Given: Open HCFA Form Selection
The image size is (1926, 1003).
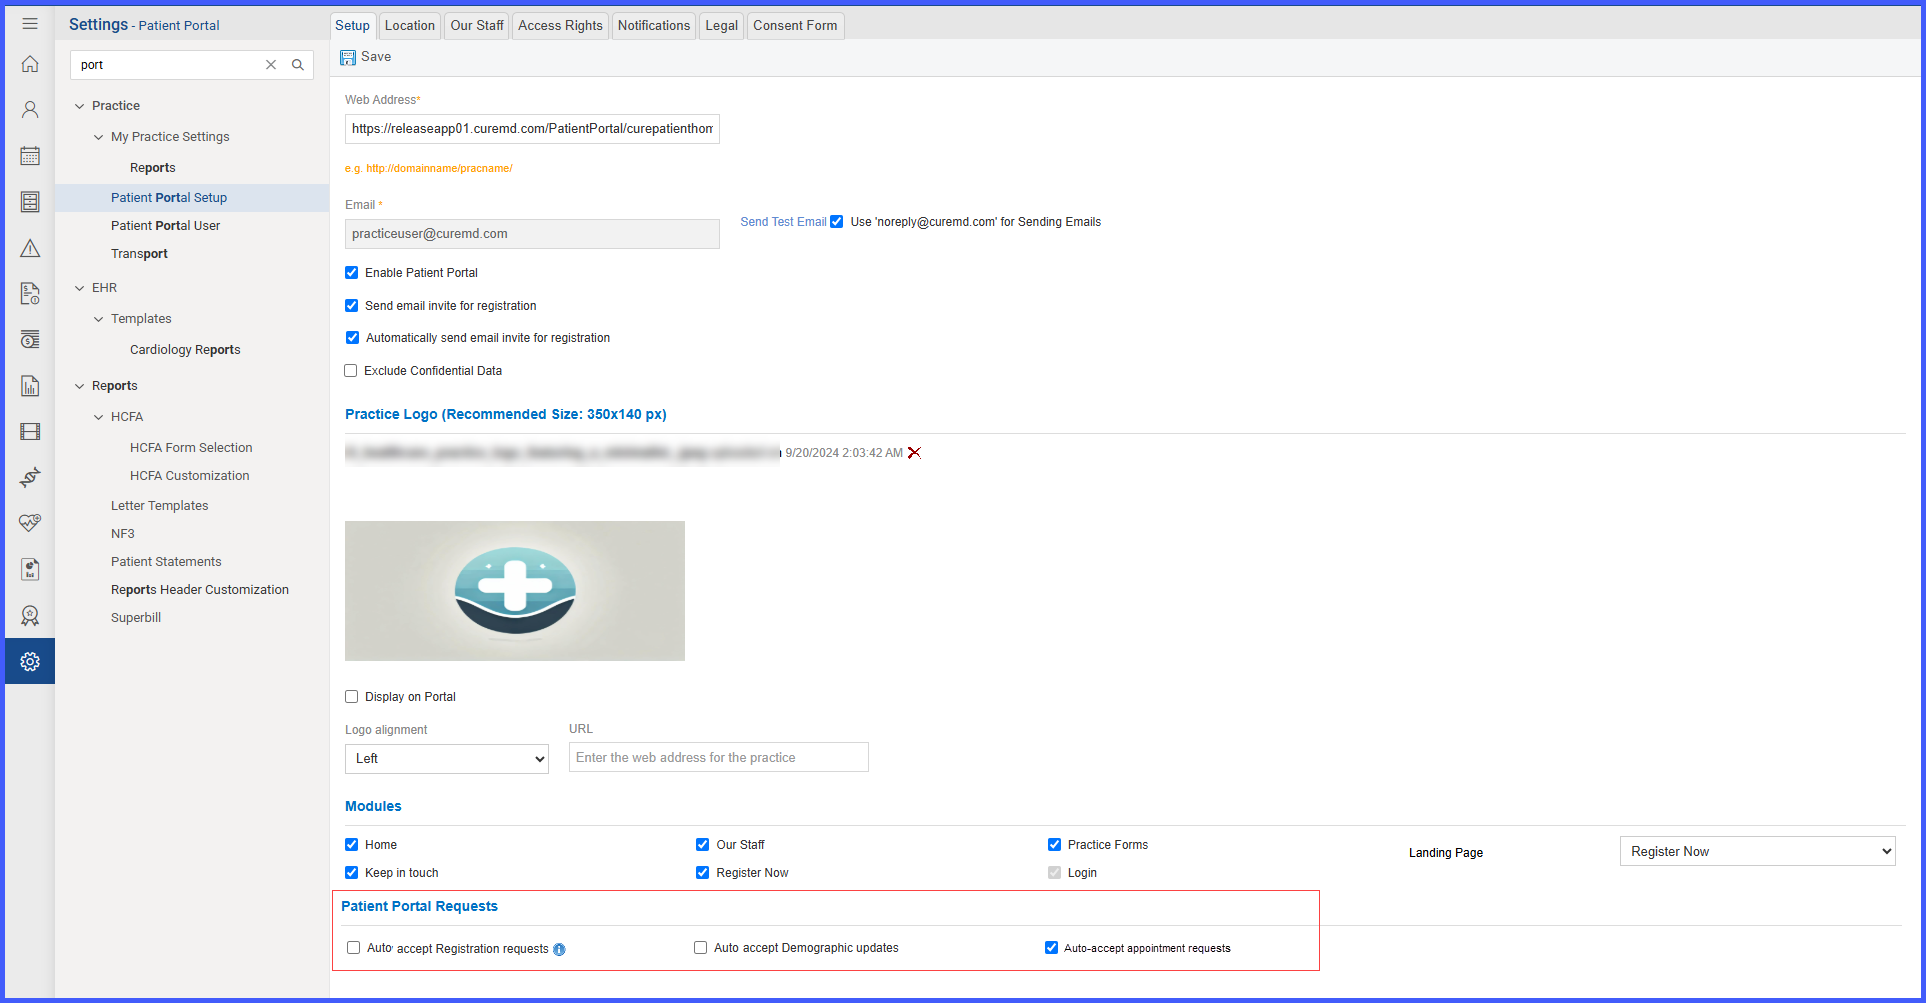Looking at the screenshot, I should [191, 448].
